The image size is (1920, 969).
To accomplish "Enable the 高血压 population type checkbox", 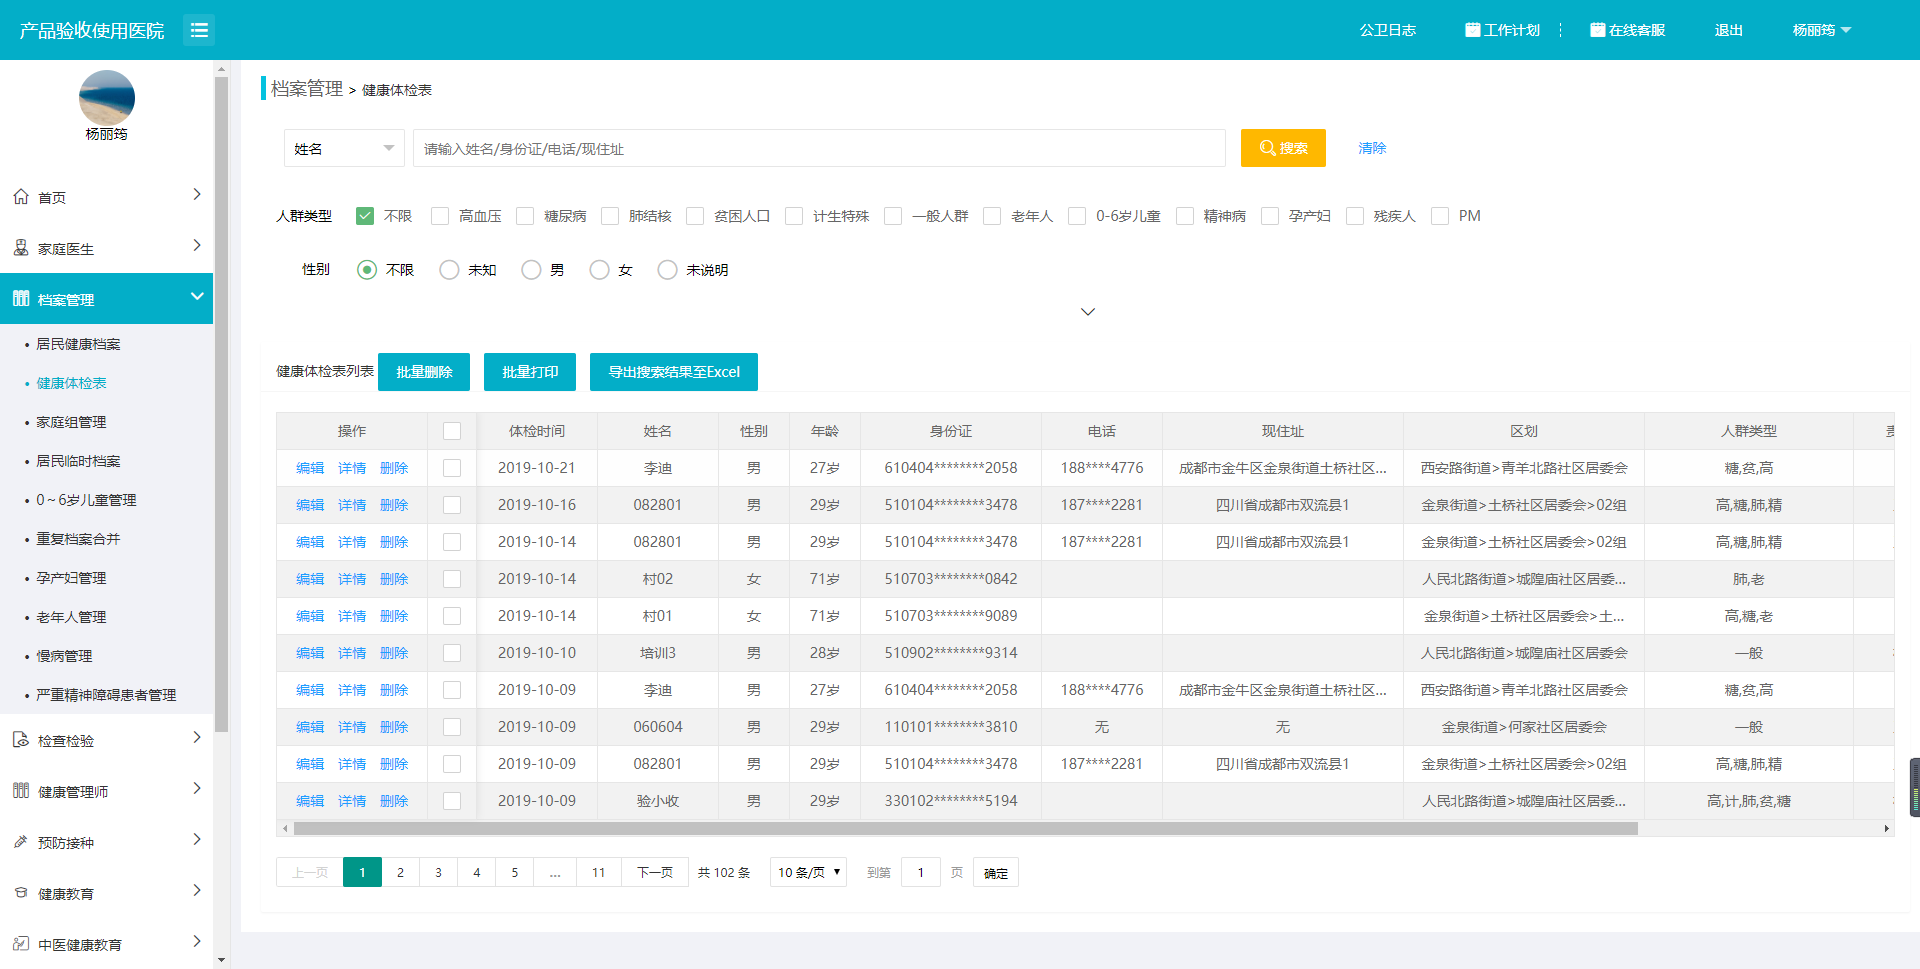I will (440, 216).
